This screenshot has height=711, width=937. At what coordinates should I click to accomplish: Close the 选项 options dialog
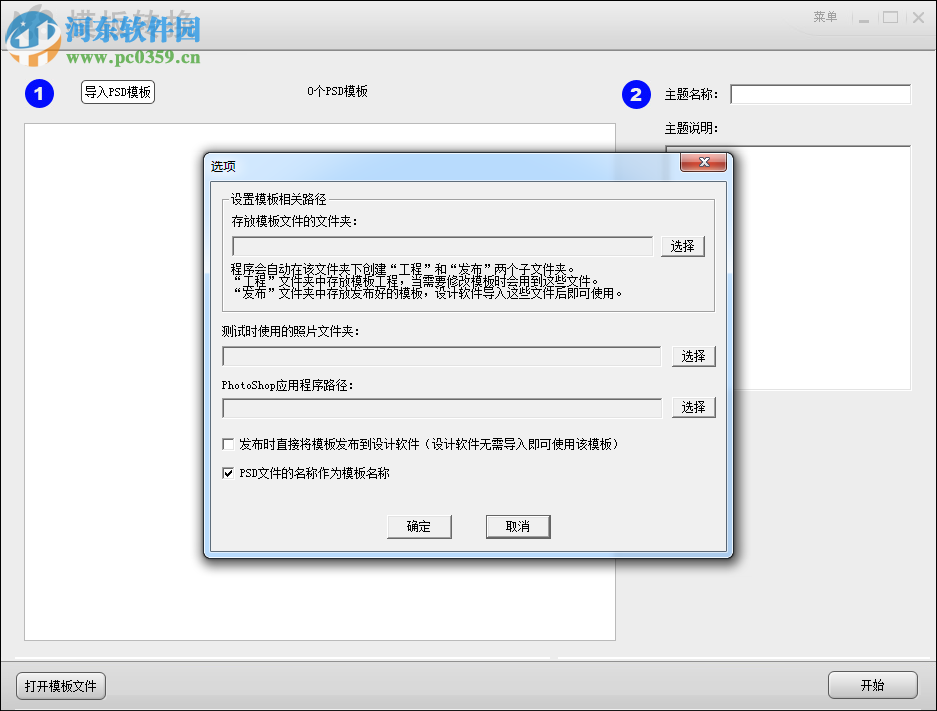coord(704,162)
